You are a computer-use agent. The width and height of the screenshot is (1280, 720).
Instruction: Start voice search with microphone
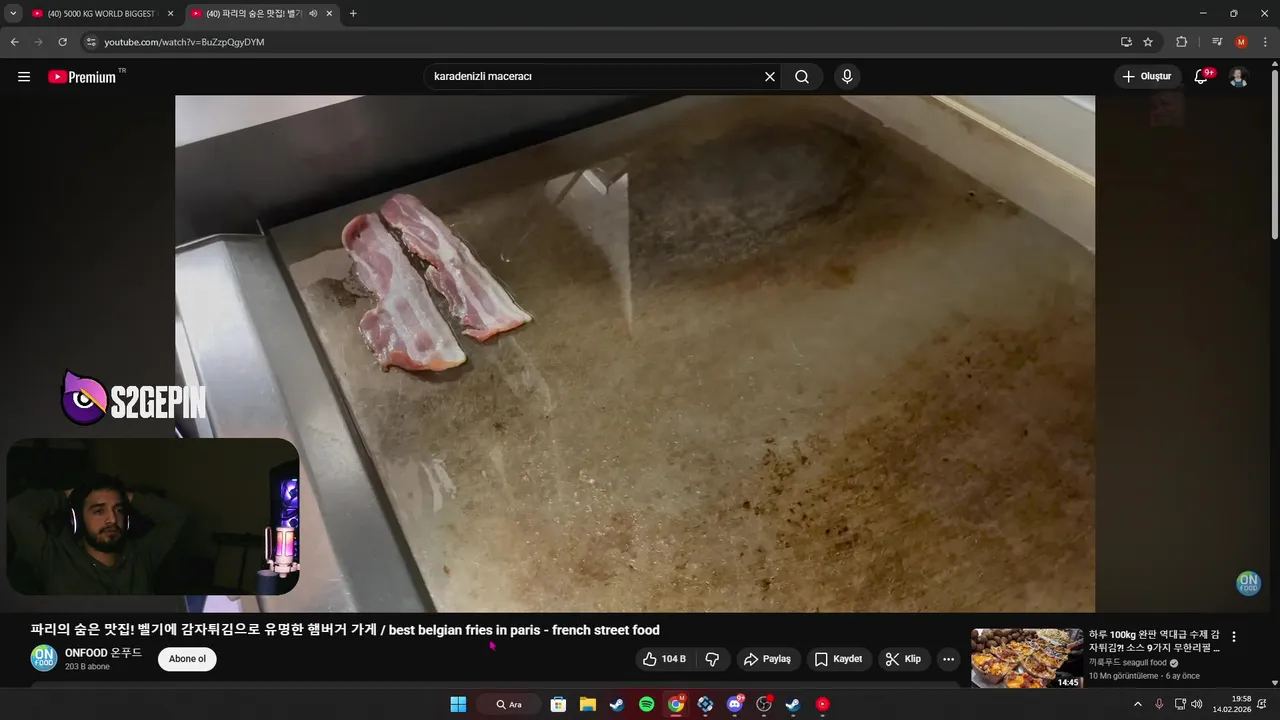(847, 77)
